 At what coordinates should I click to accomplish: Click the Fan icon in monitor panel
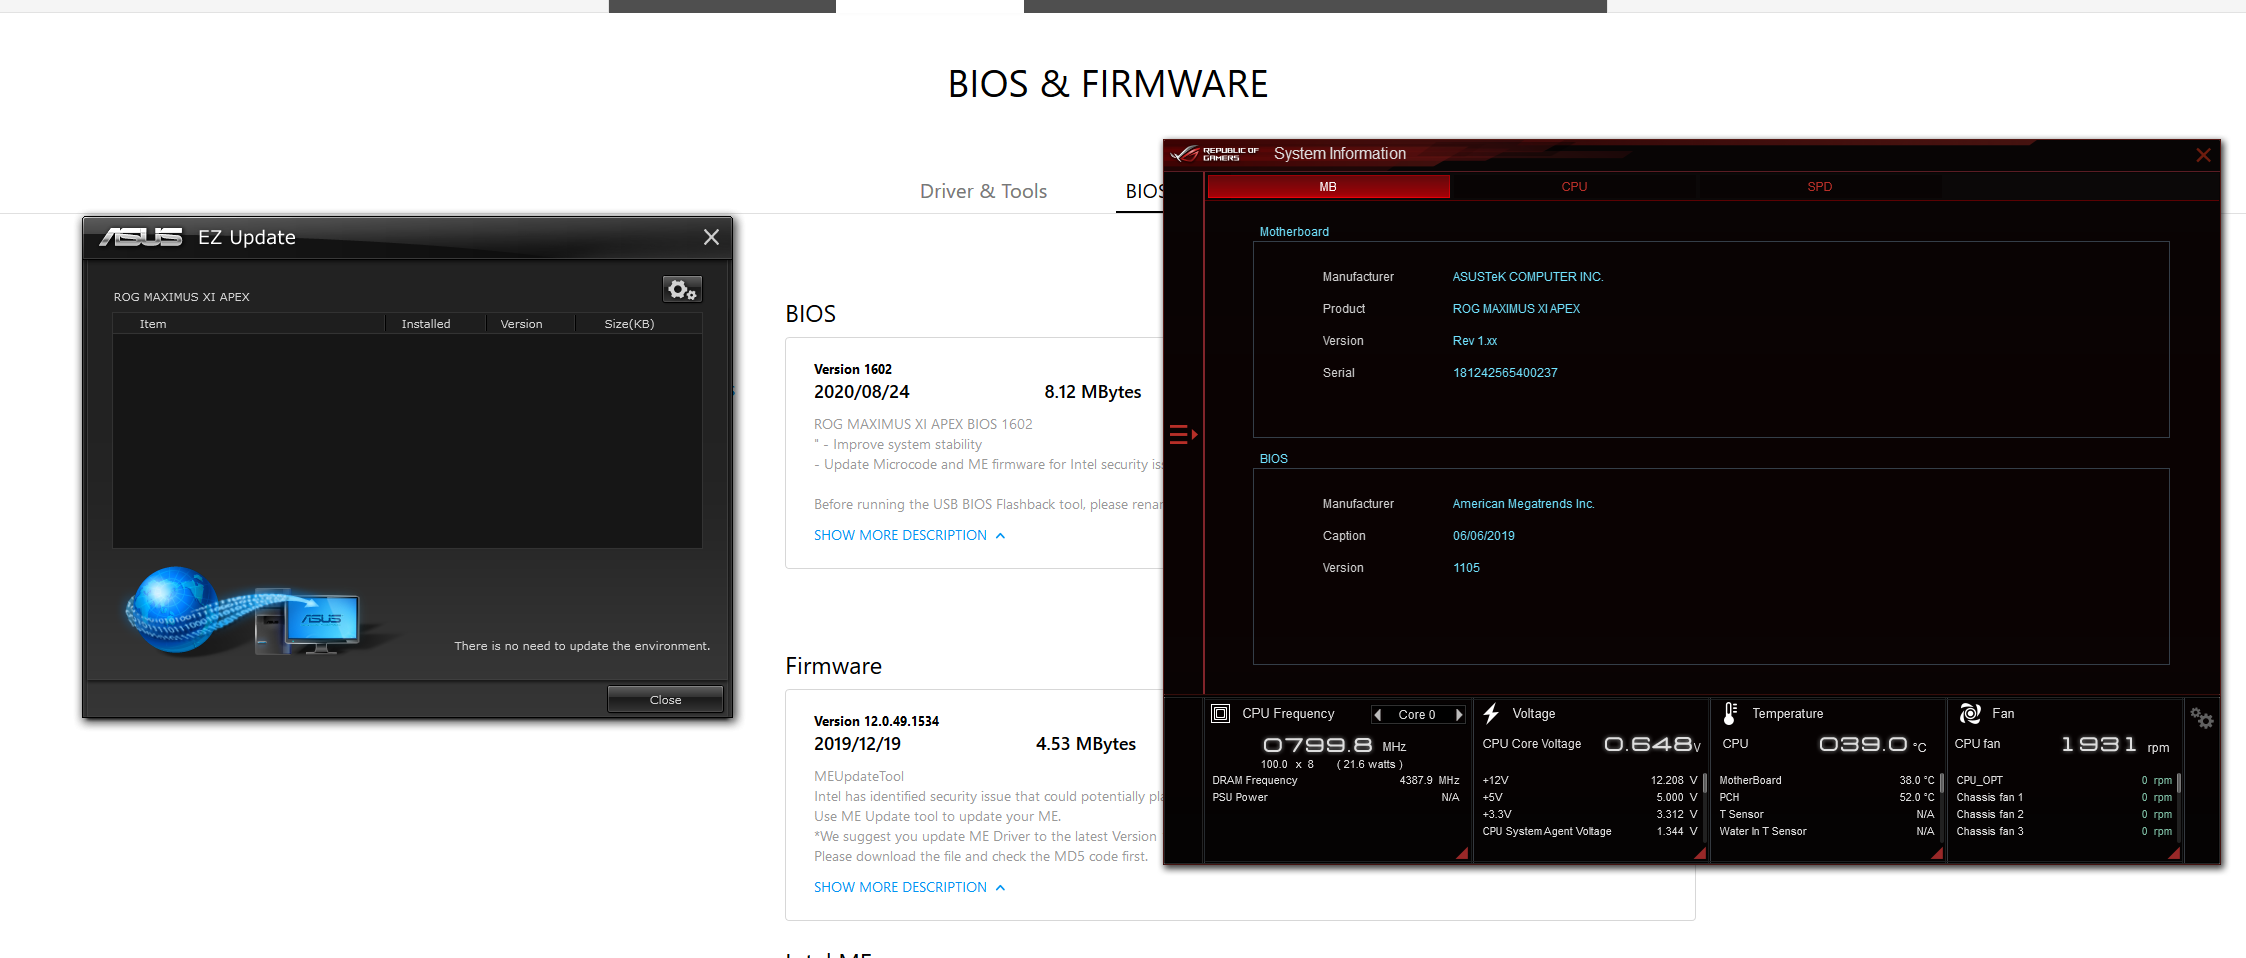coord(1970,713)
